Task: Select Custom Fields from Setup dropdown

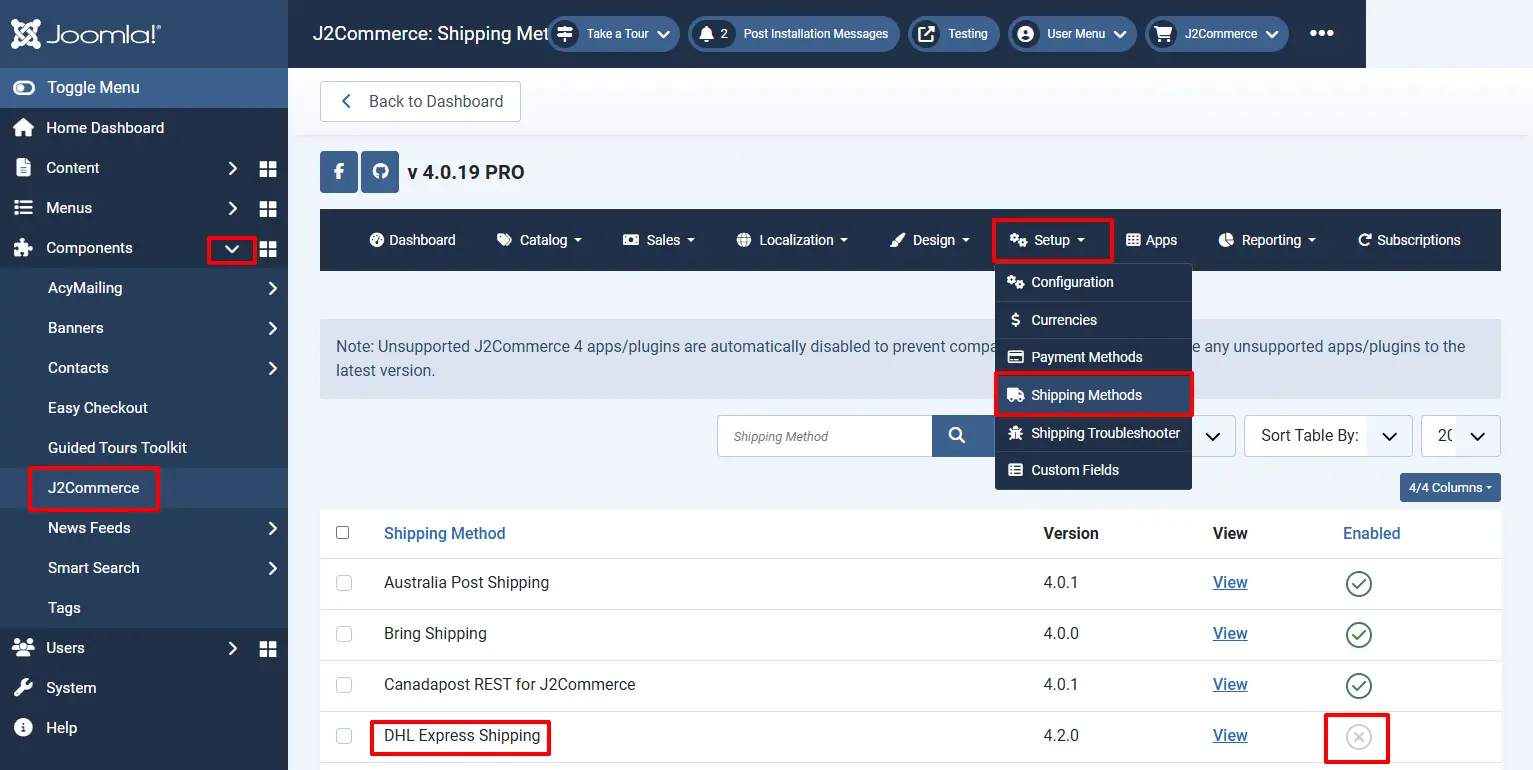Action: click(1093, 470)
